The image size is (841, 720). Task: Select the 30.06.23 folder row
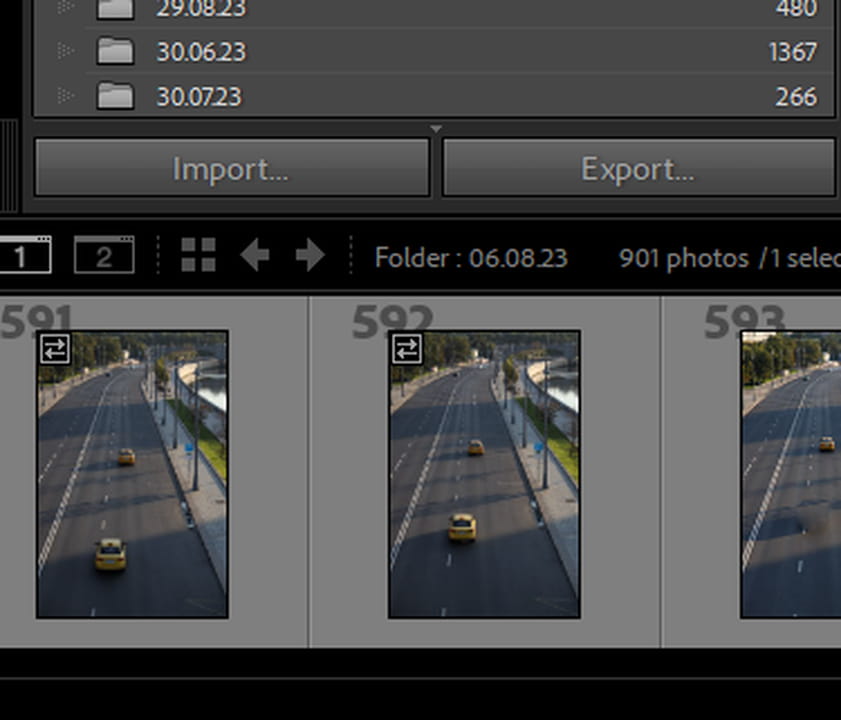point(434,52)
